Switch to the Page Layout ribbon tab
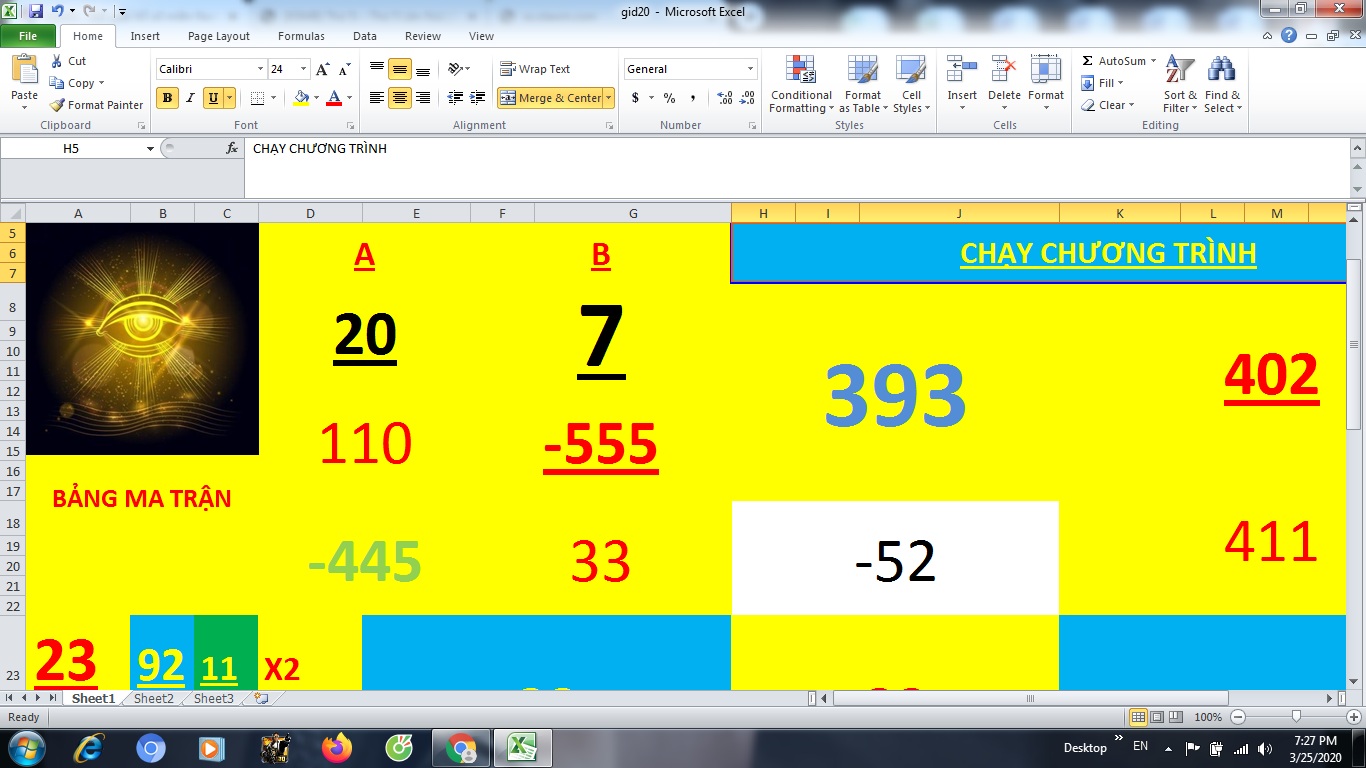Screen dimensions: 1366x768 tap(218, 36)
